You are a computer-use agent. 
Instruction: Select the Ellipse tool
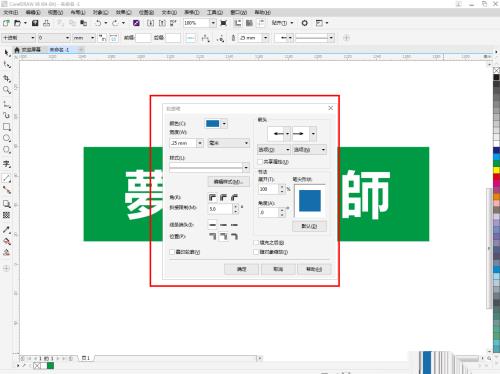7,138
